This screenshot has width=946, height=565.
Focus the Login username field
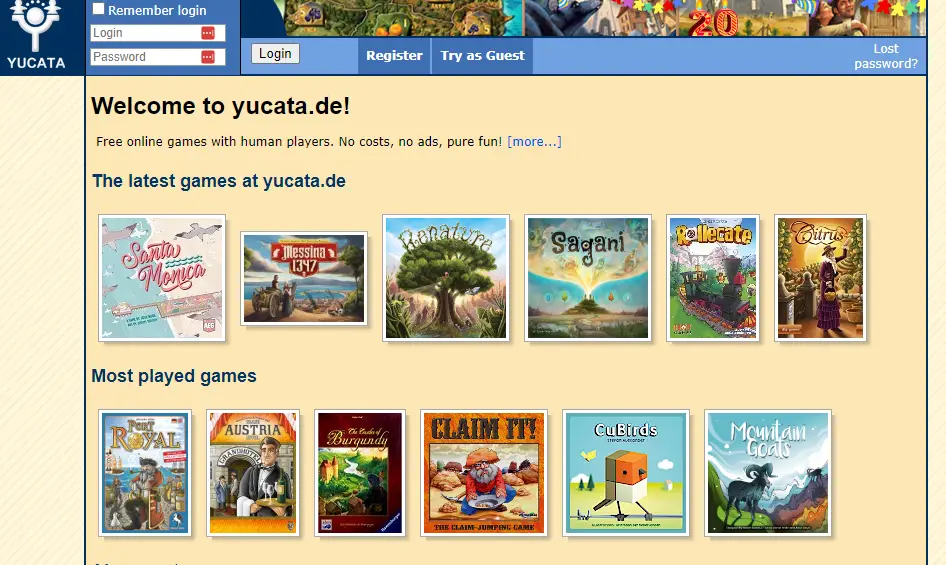[158, 33]
